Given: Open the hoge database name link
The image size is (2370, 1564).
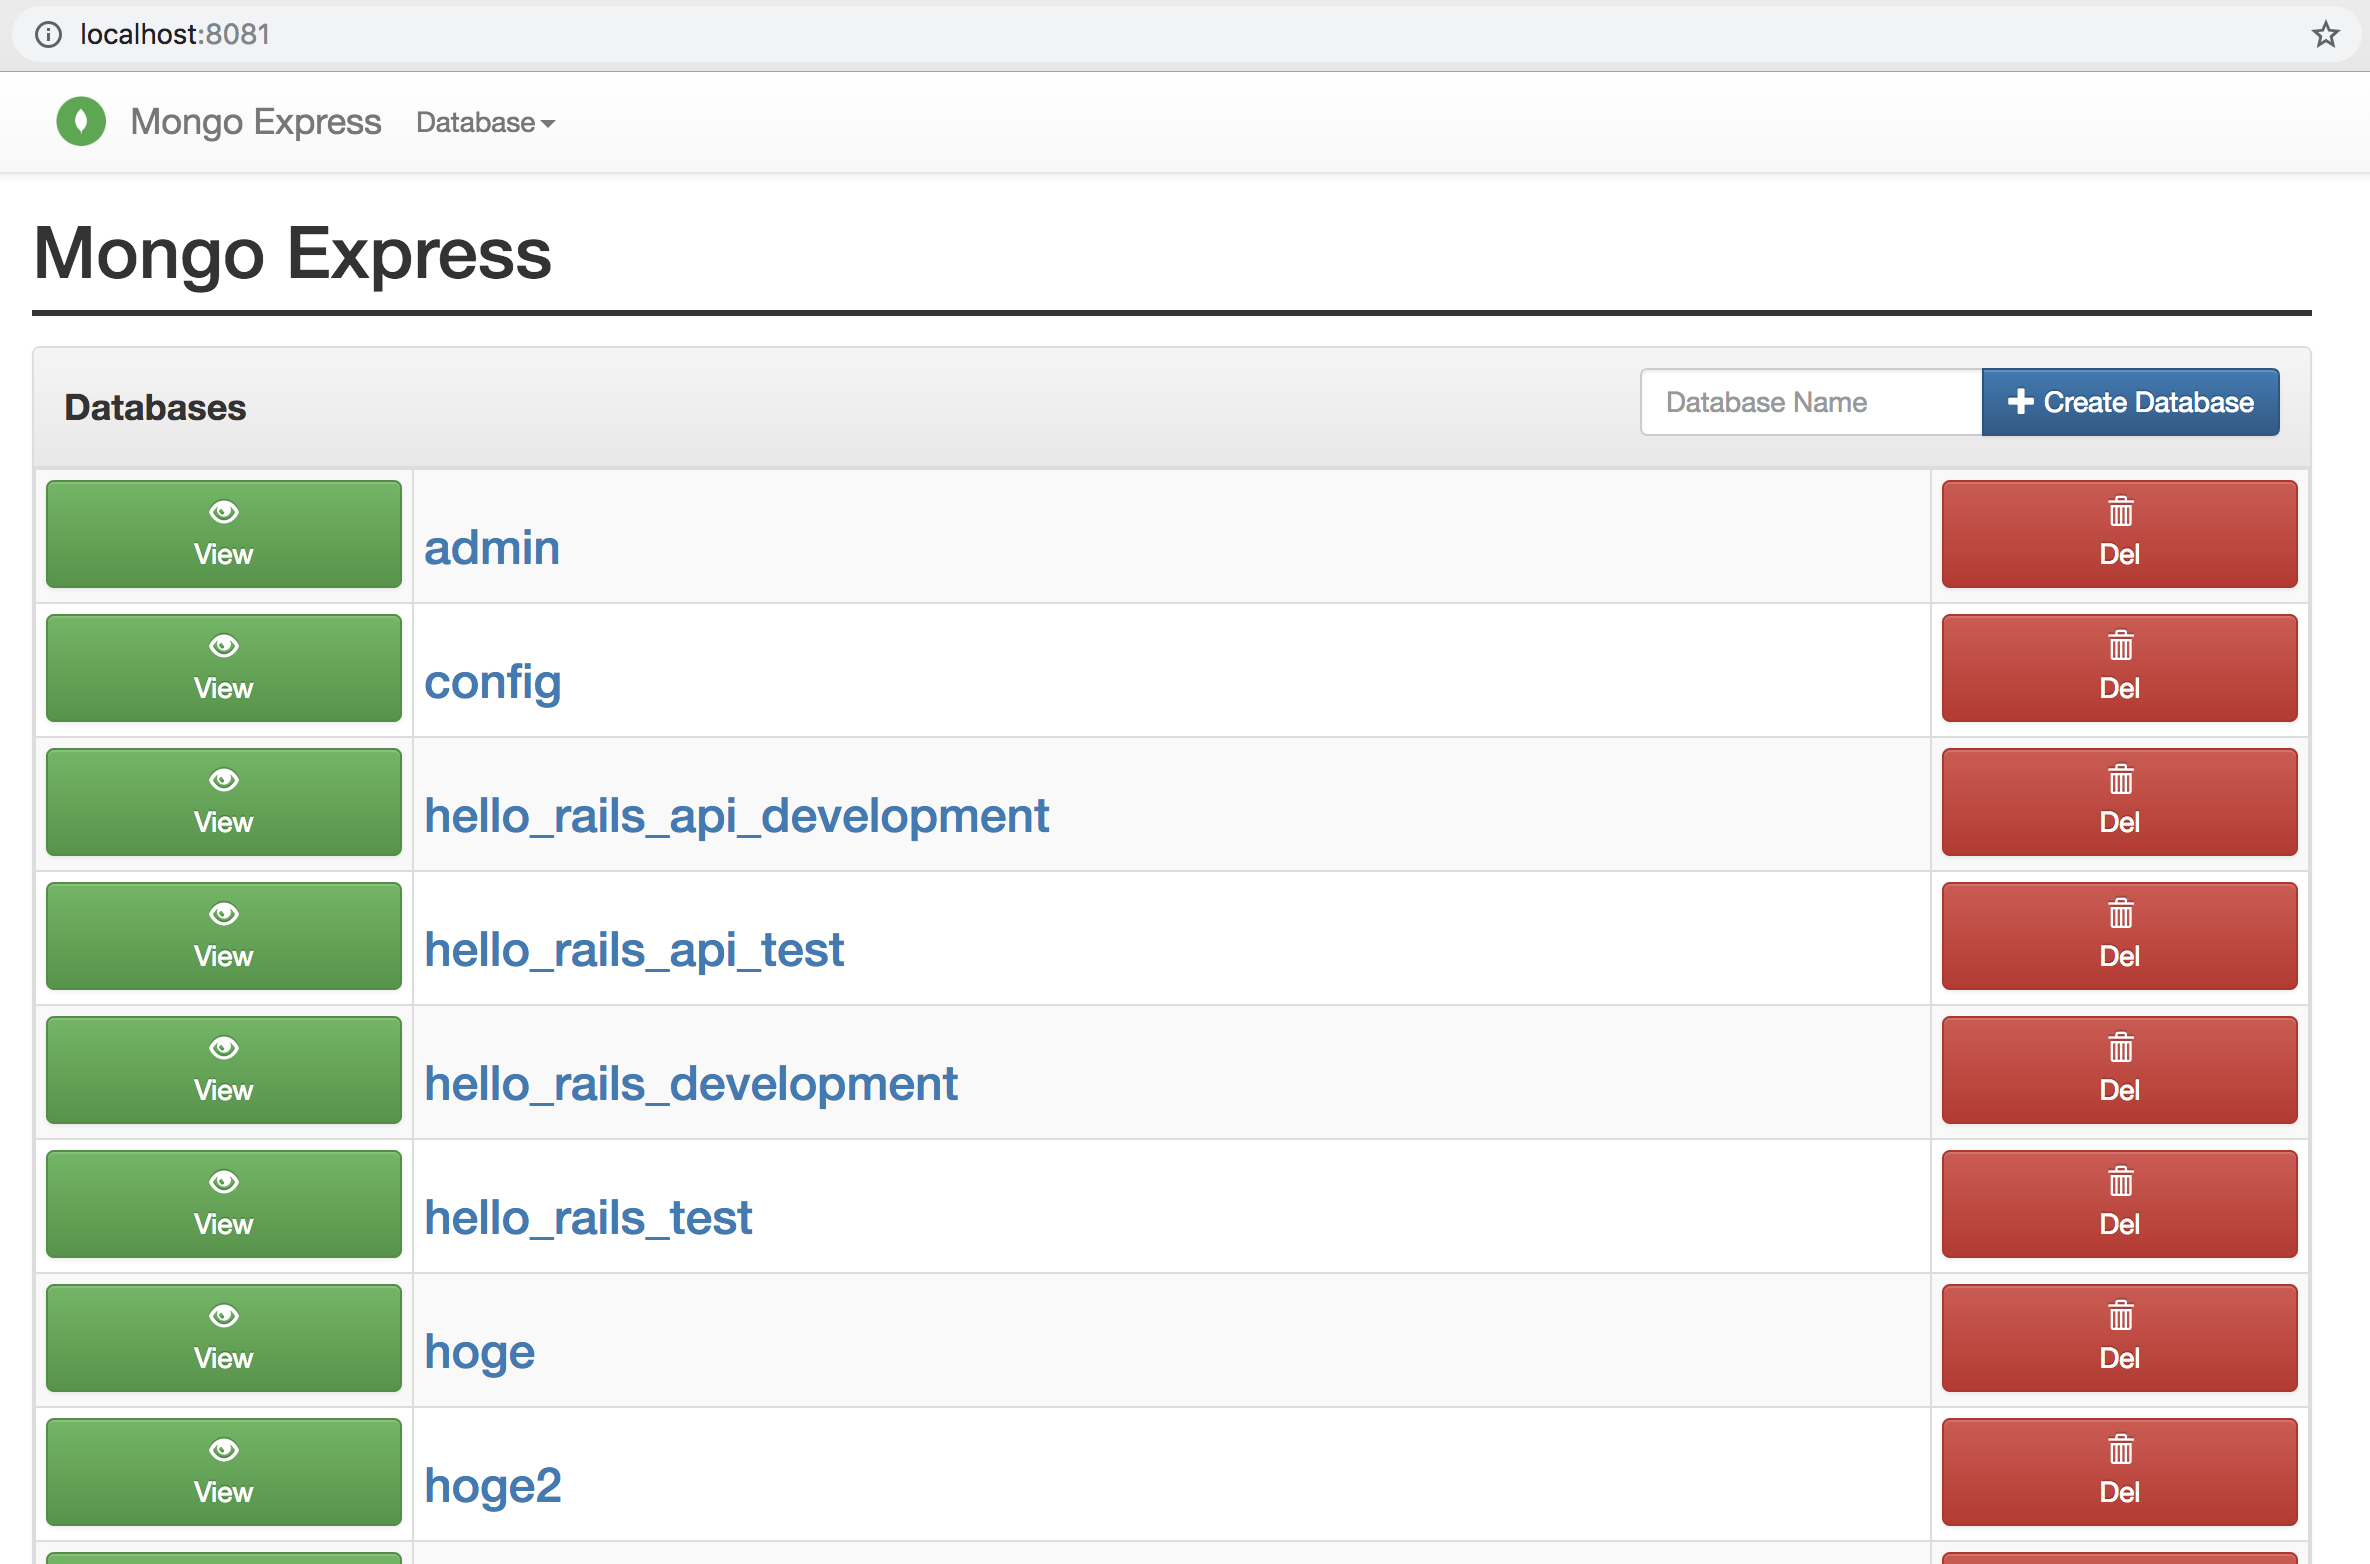Looking at the screenshot, I should 480,1354.
